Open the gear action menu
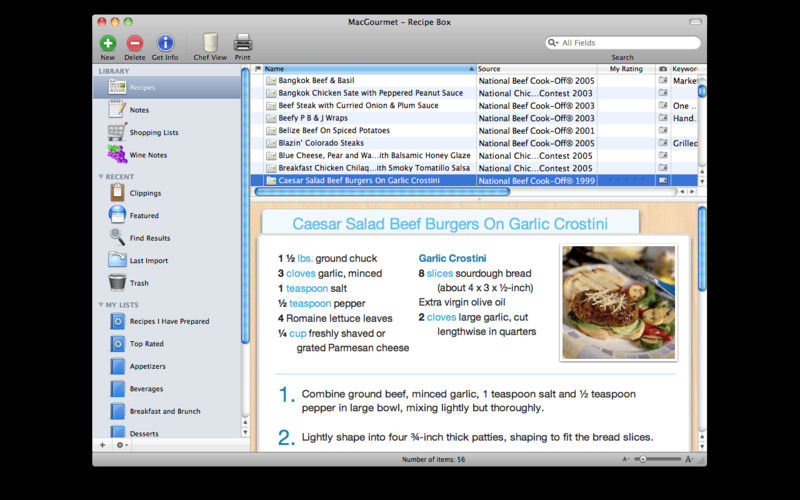800x500 pixels. (x=121, y=445)
